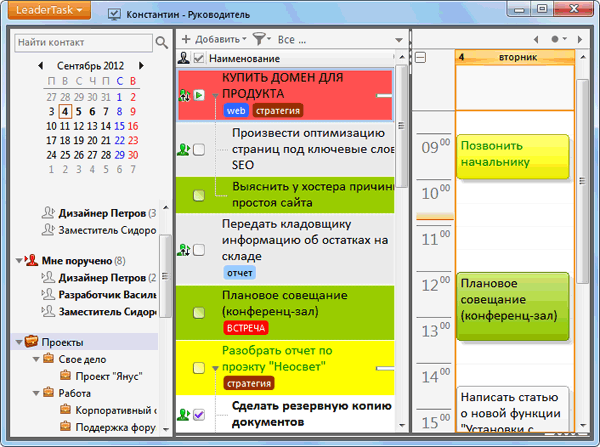The width and height of the screenshot is (600, 447).
Task: Collapse the Мне поручено group
Action: click(x=19, y=260)
